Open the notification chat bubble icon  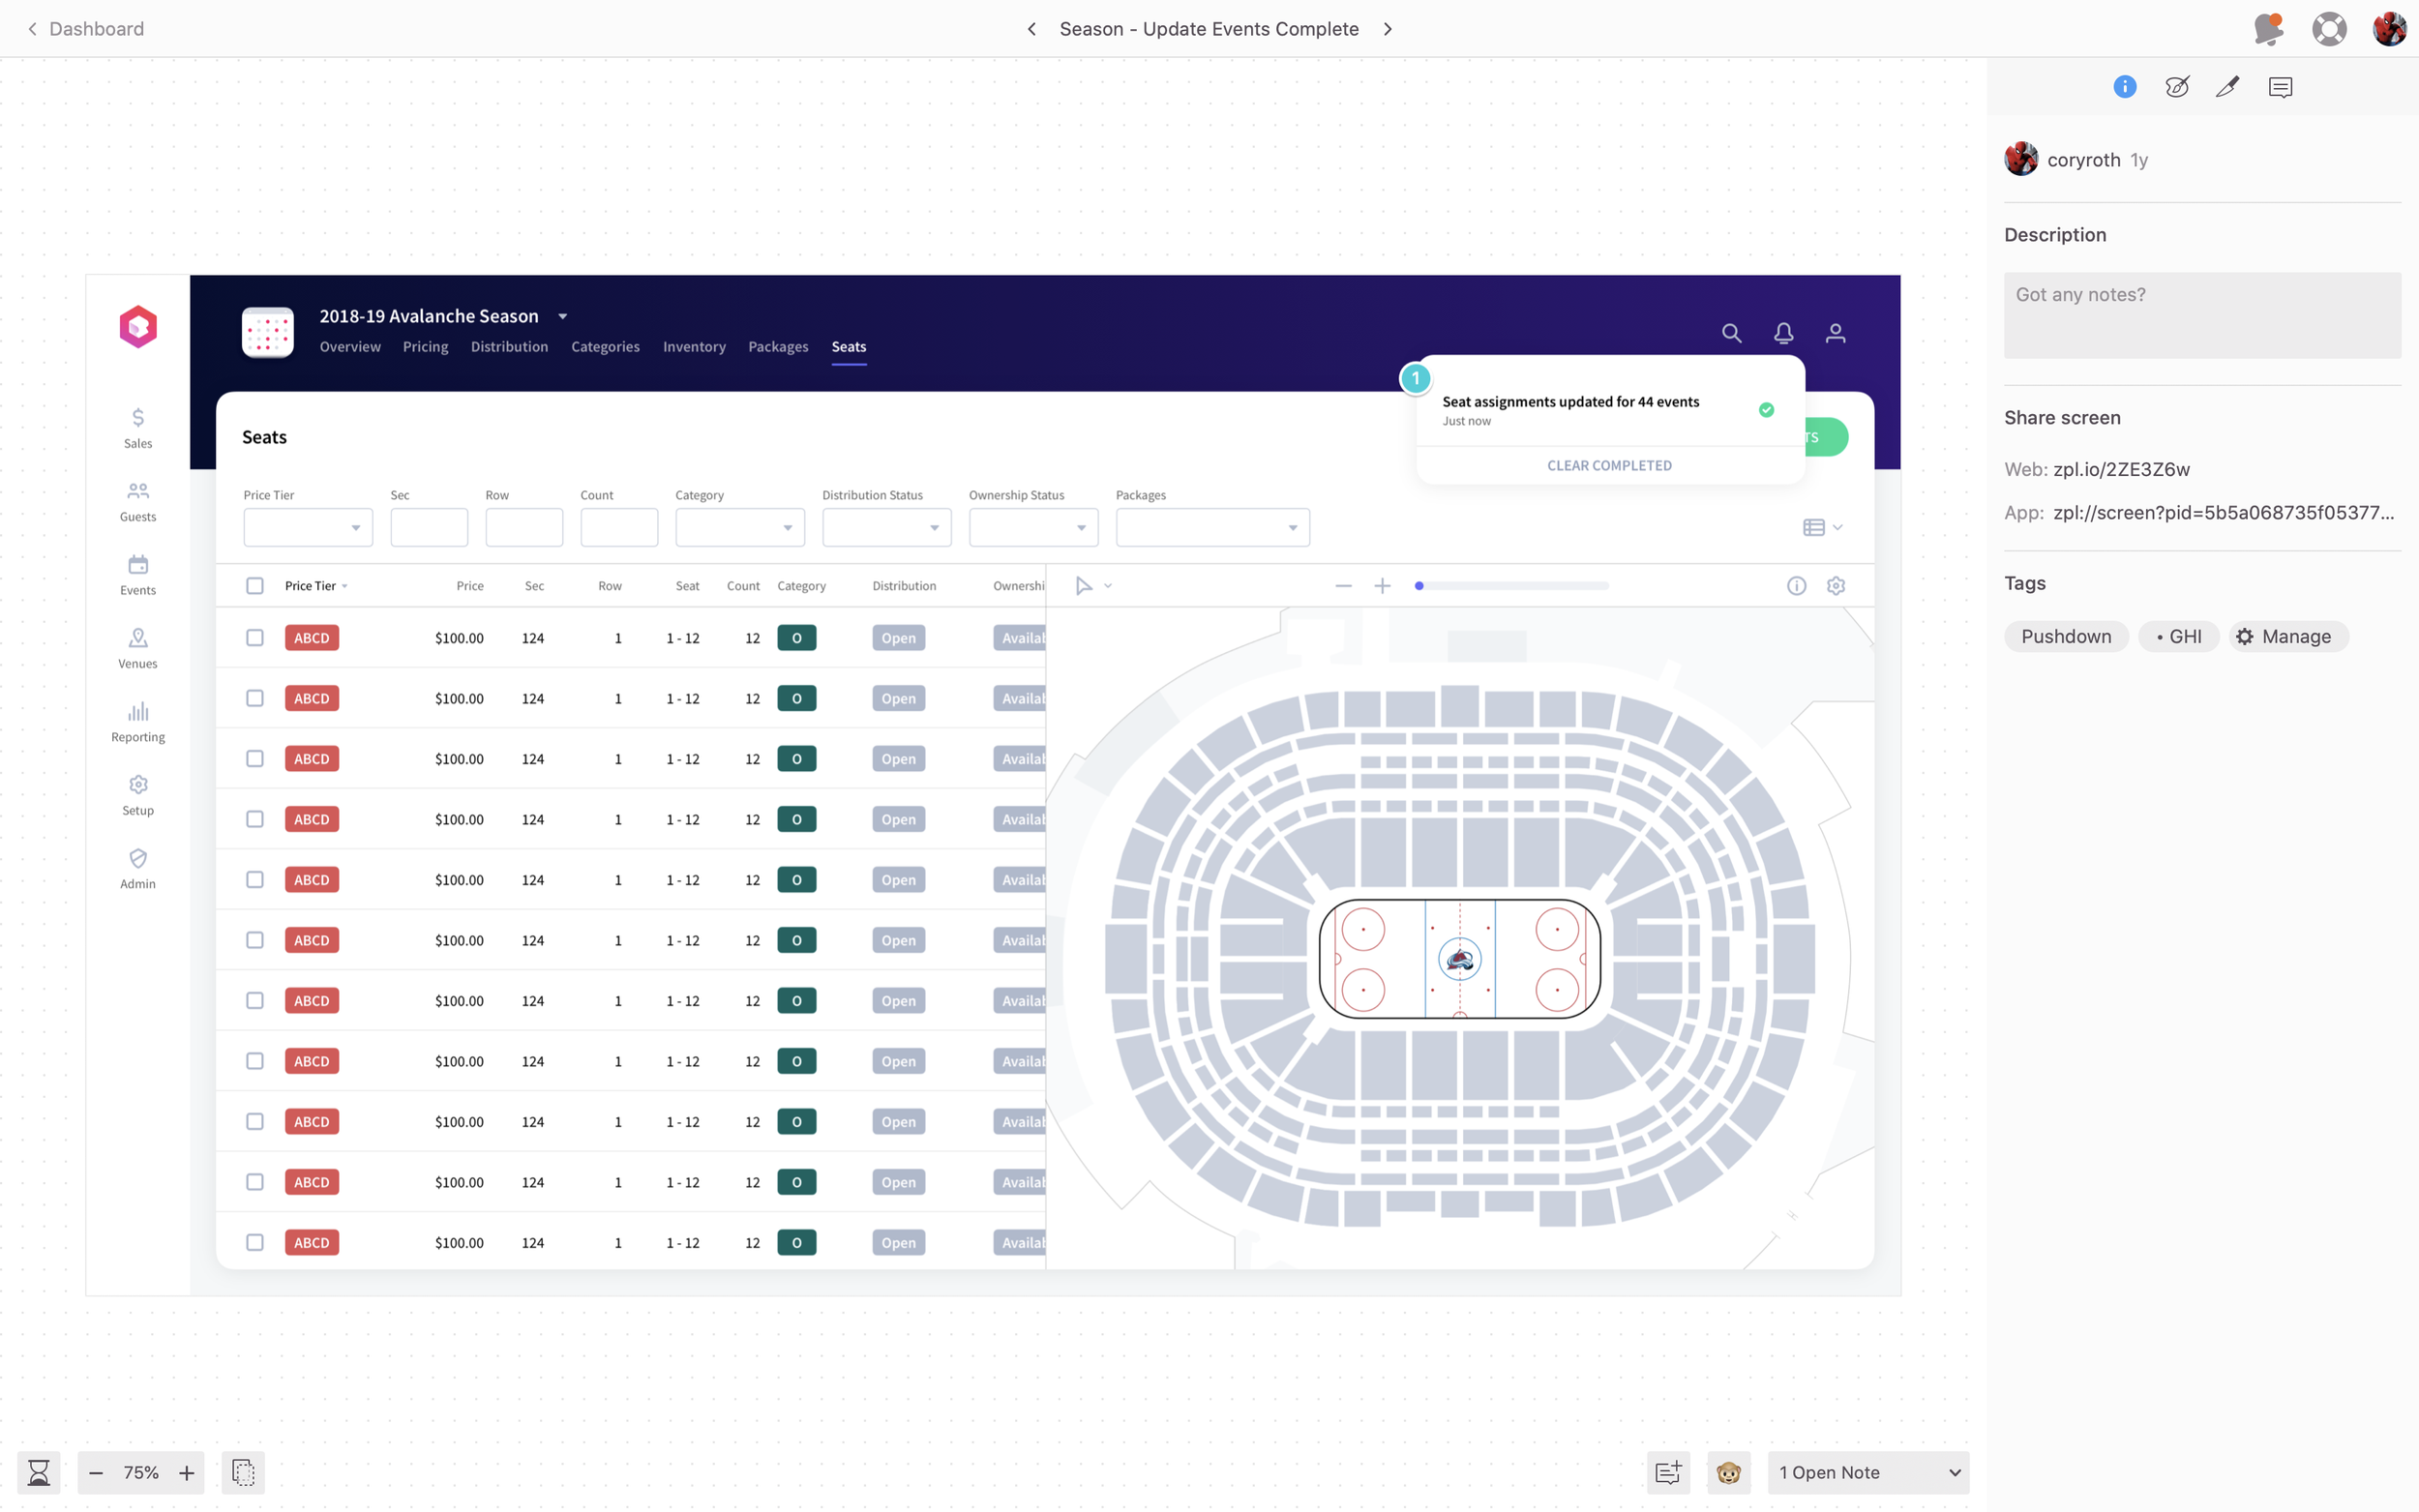pyautogui.click(x=2268, y=29)
